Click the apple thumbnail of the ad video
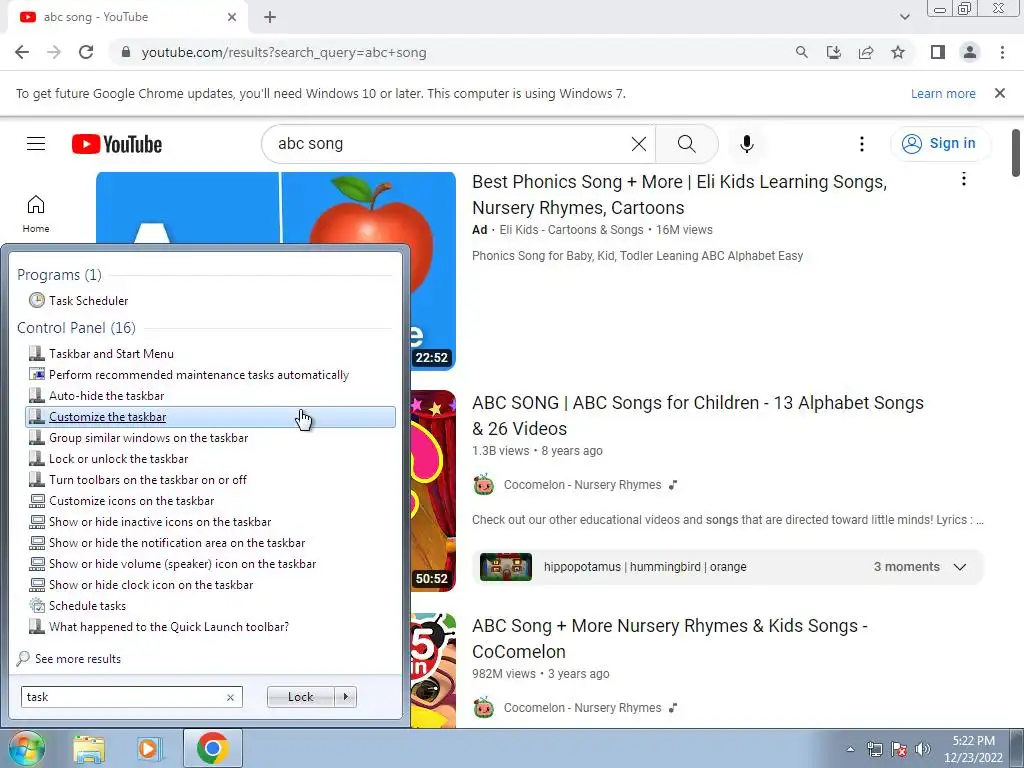The width and height of the screenshot is (1024, 768). click(276, 208)
